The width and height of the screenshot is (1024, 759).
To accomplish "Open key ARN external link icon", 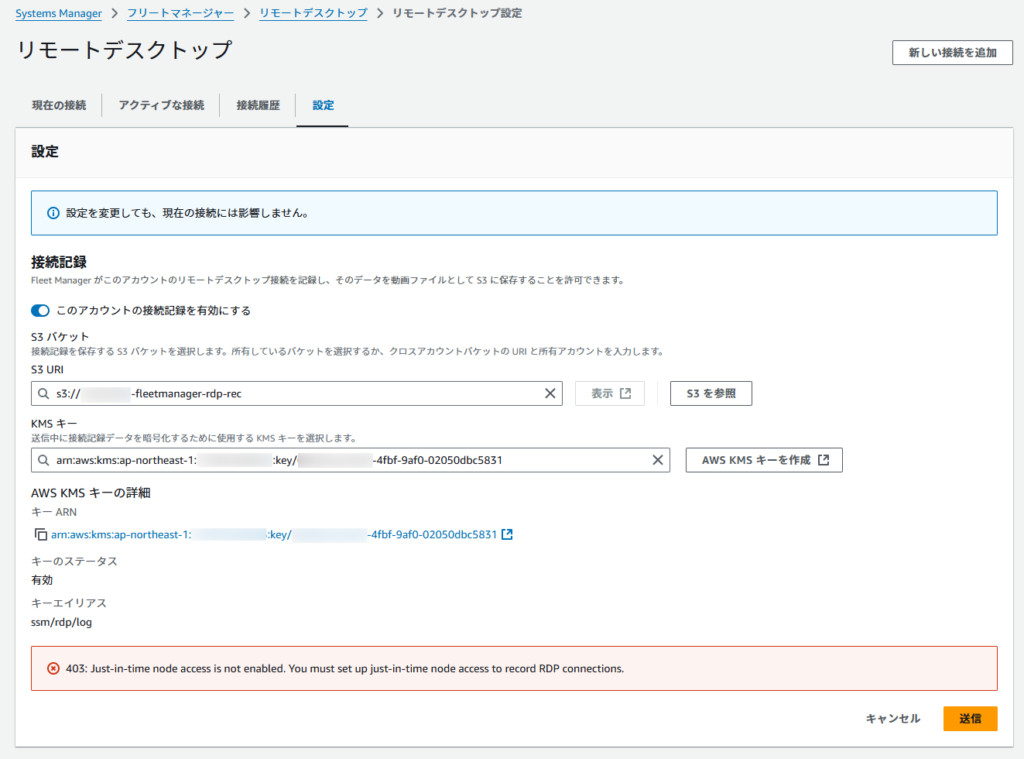I will [507, 535].
